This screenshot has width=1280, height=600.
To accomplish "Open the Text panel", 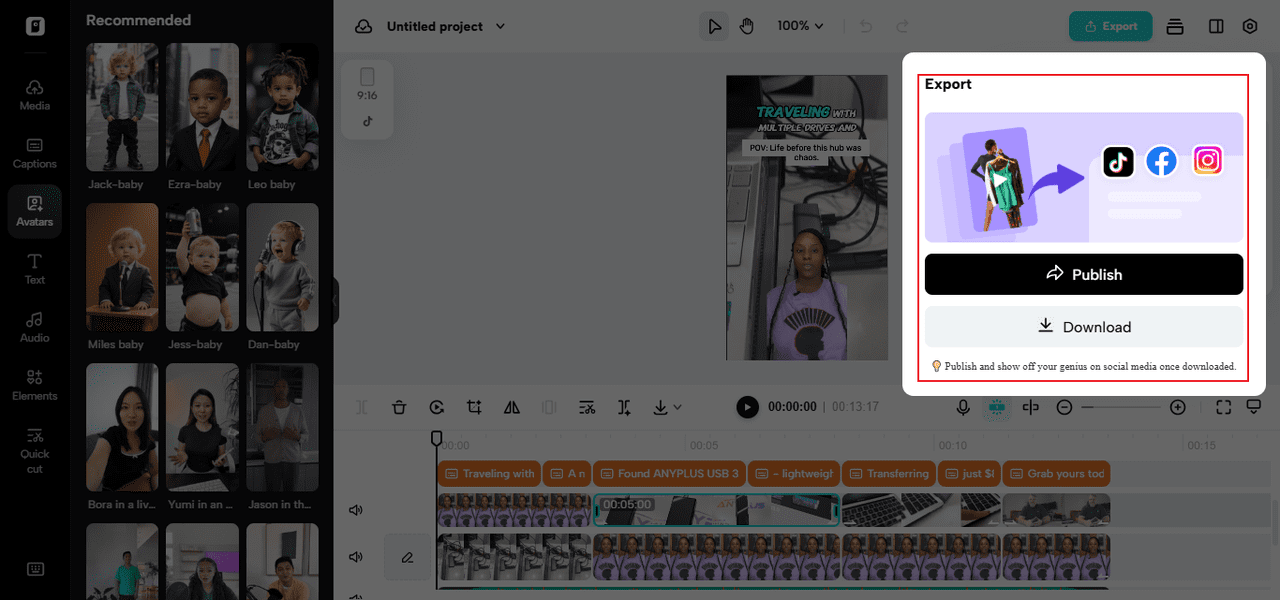I will pyautogui.click(x=35, y=269).
